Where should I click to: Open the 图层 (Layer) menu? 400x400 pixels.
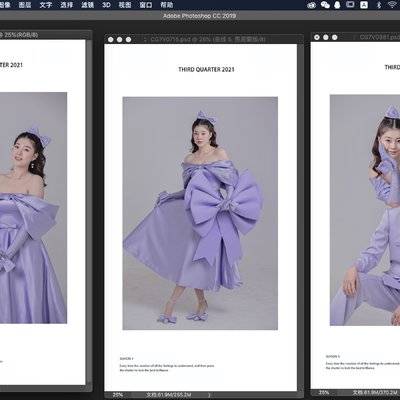point(25,5)
